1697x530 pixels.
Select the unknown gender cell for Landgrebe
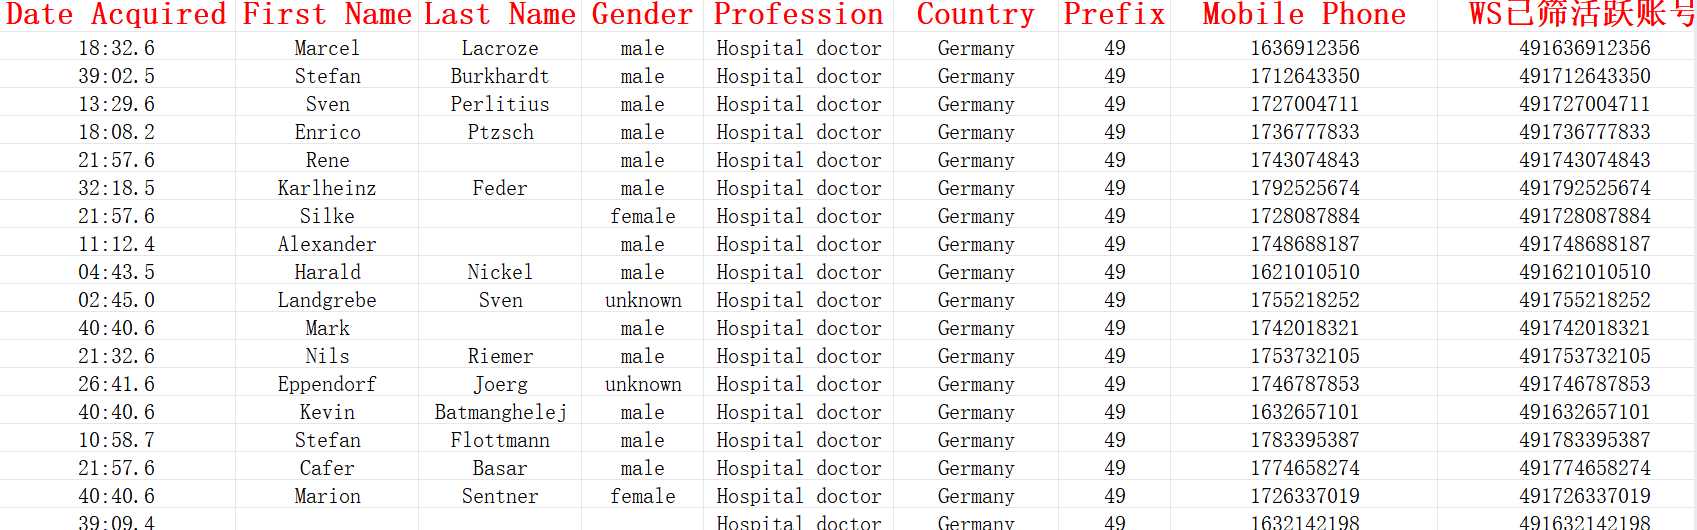(642, 300)
